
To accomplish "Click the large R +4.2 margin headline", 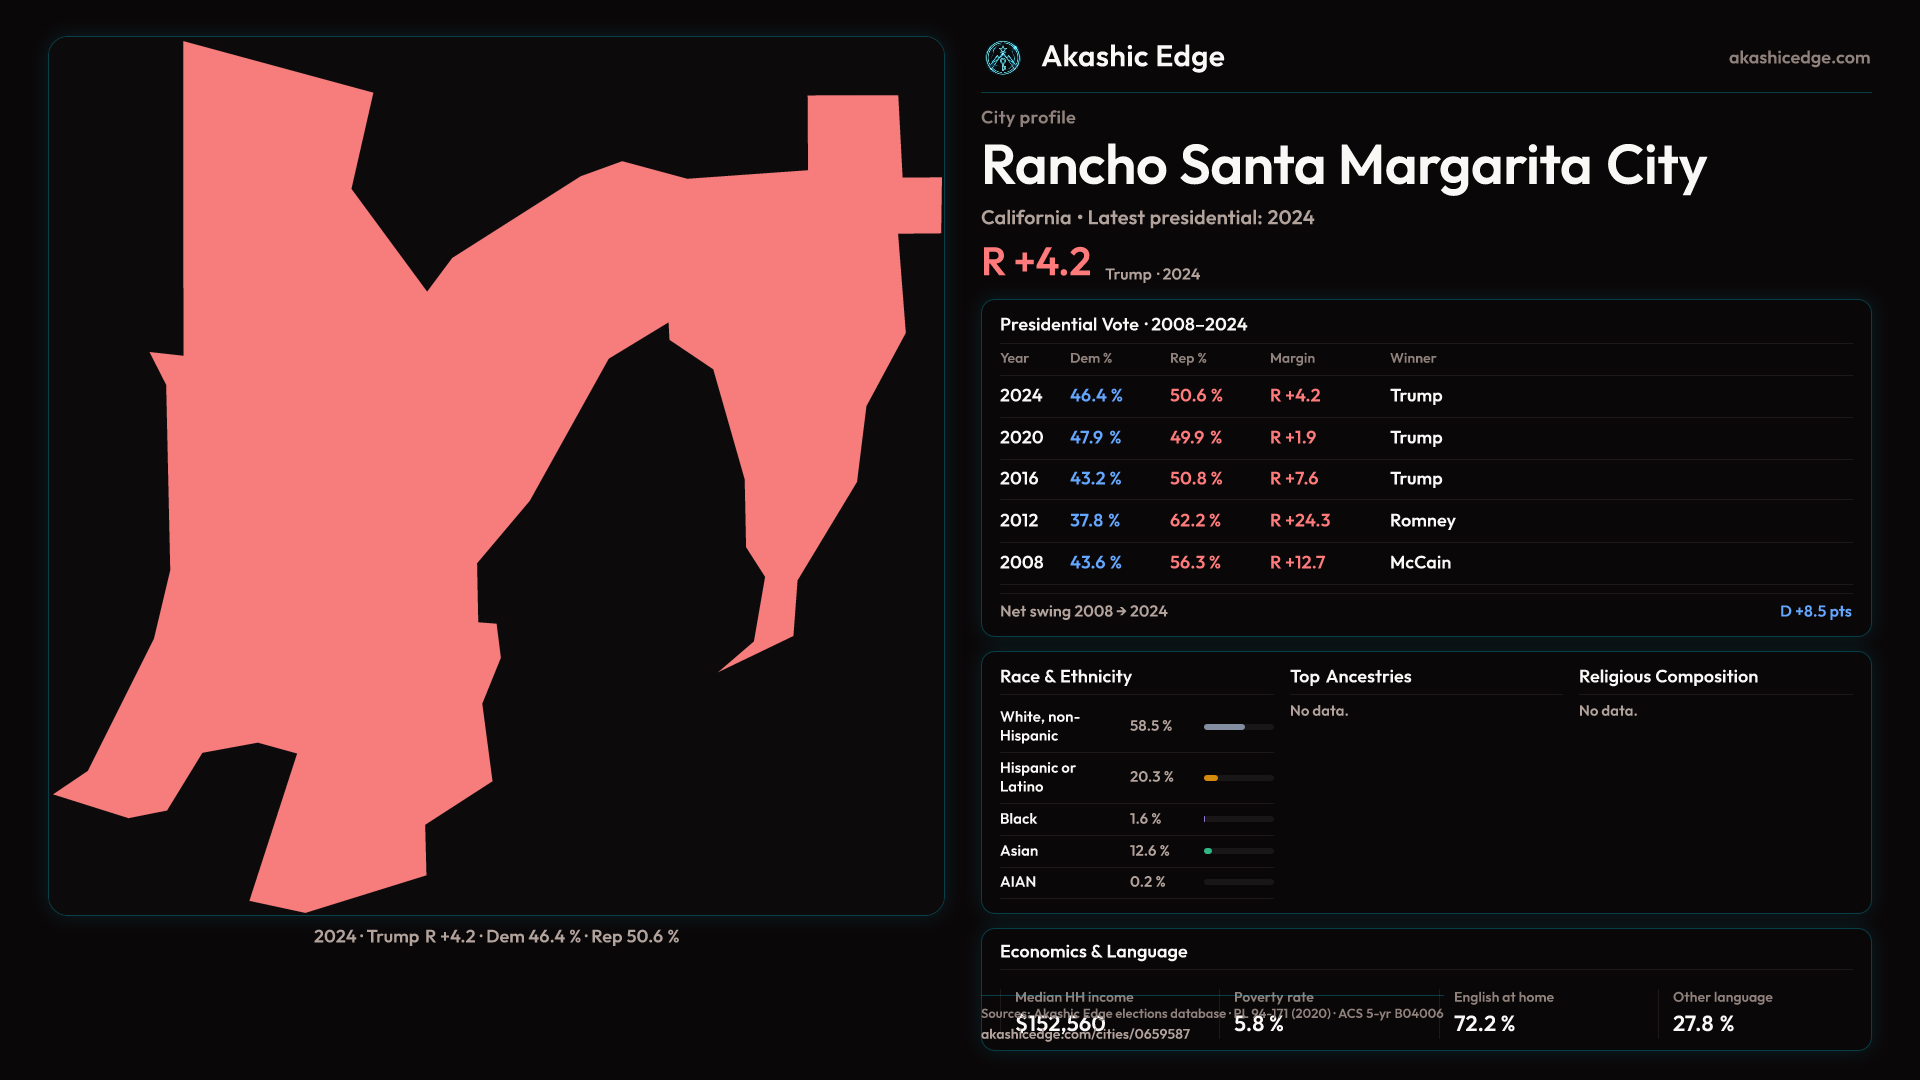I will [1036, 263].
